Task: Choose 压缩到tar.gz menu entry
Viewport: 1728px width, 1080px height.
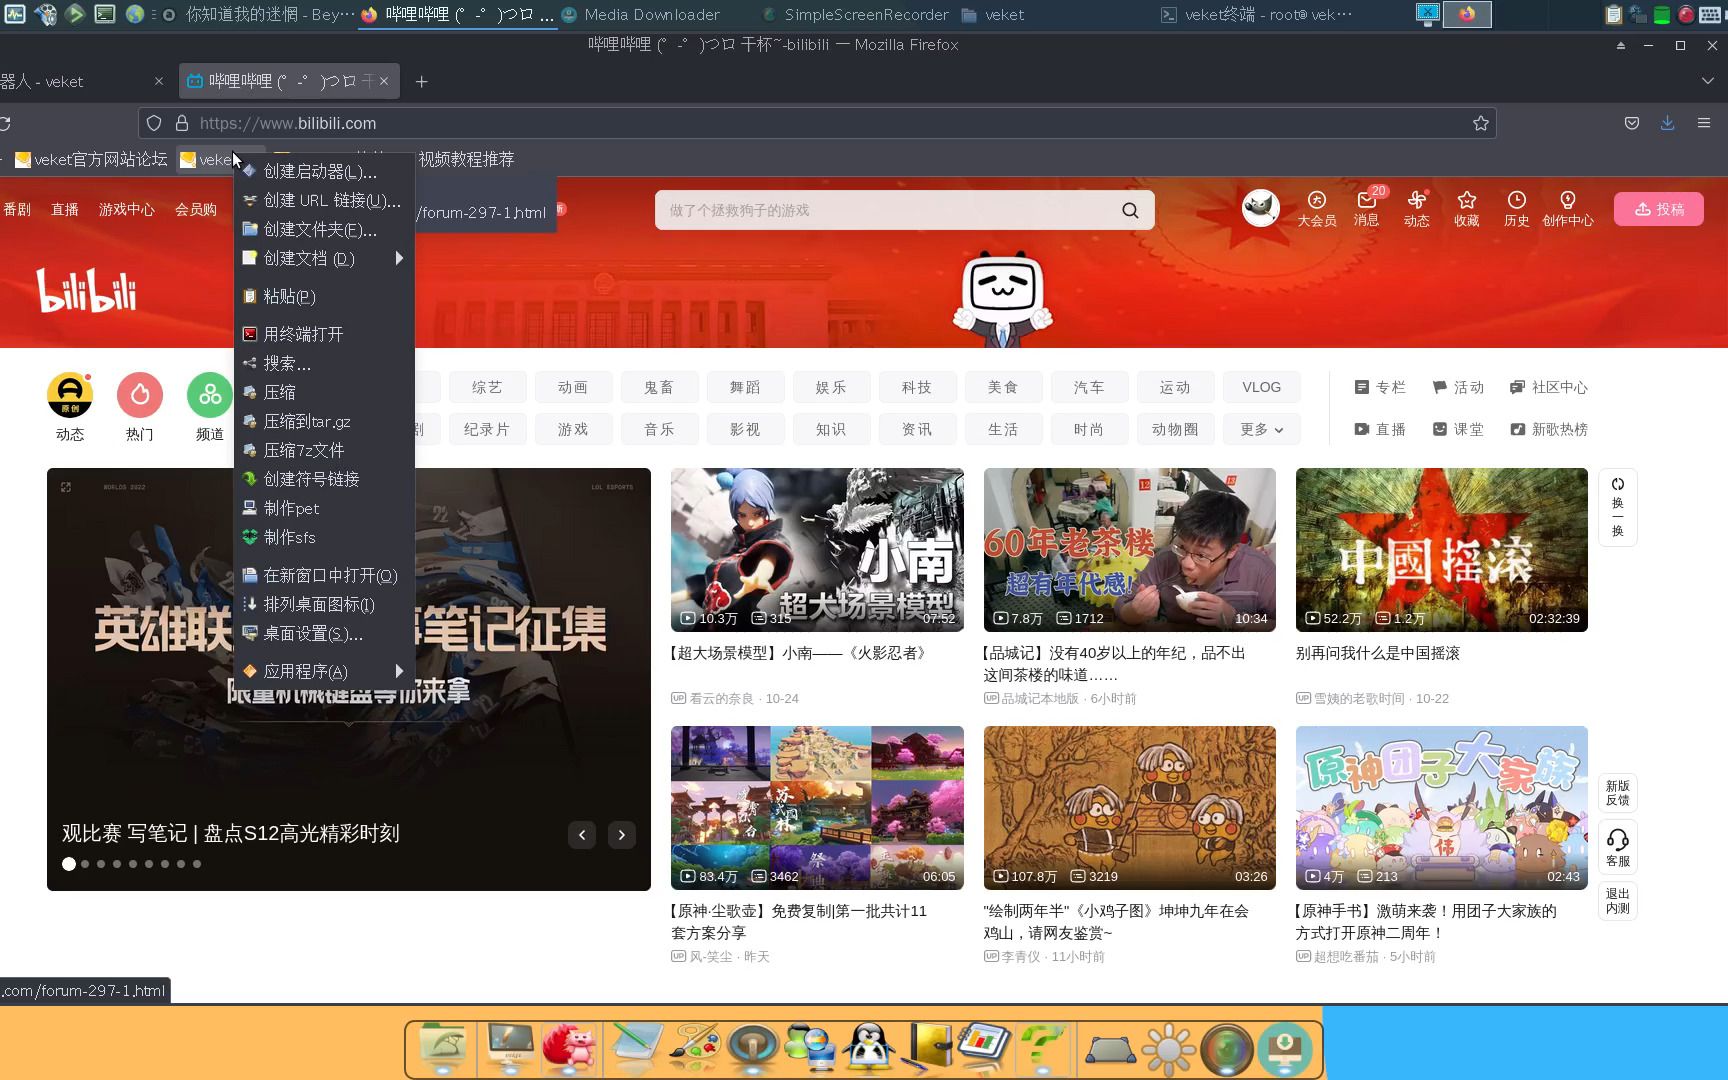Action: tap(324, 421)
